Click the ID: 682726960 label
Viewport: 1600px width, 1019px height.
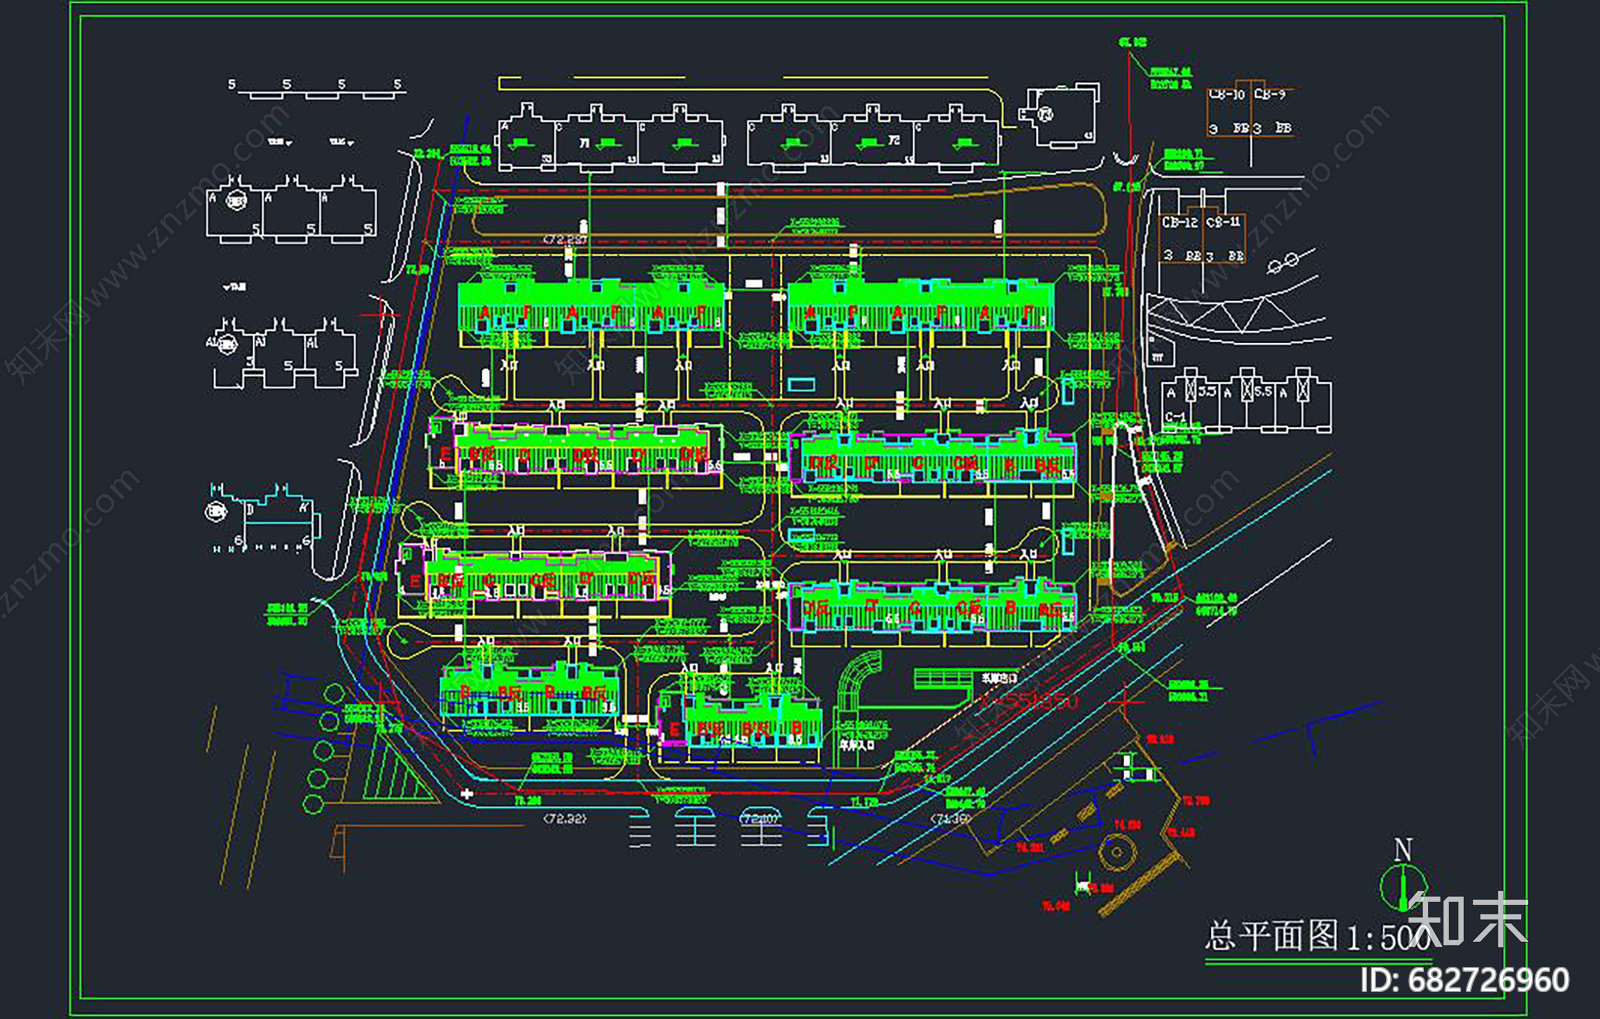click(x=1464, y=980)
